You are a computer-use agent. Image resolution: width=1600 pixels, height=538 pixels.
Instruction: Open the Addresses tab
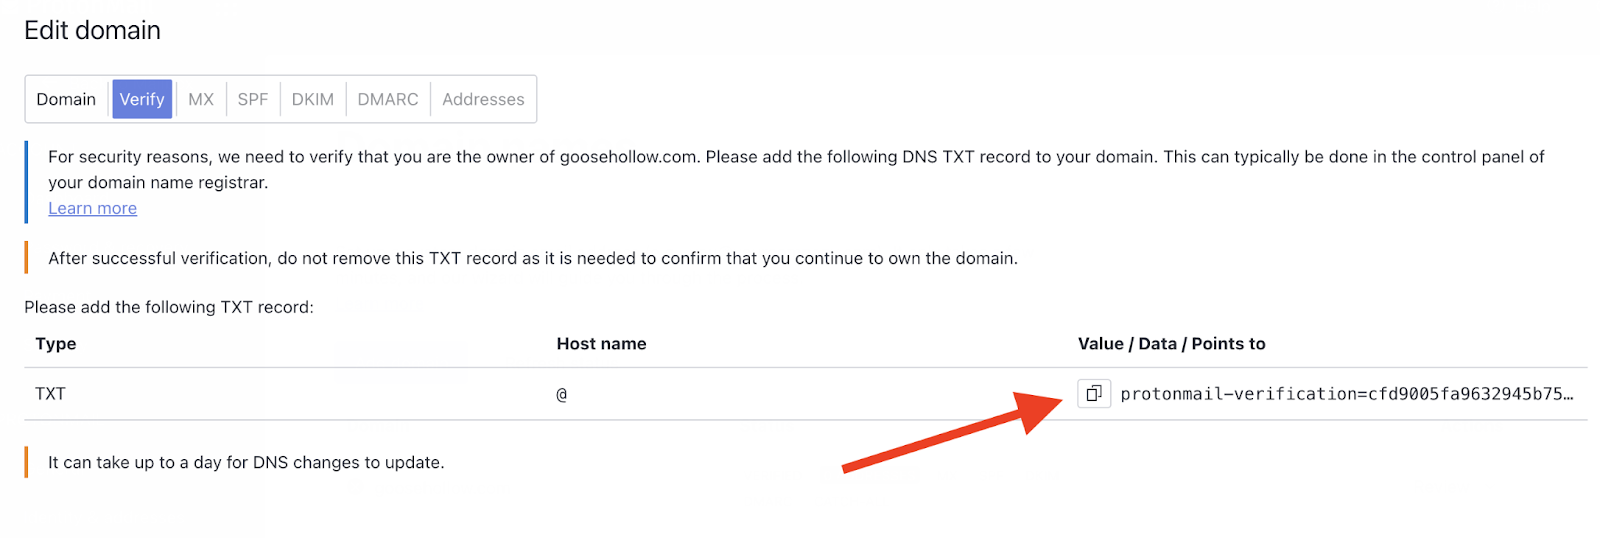[483, 99]
